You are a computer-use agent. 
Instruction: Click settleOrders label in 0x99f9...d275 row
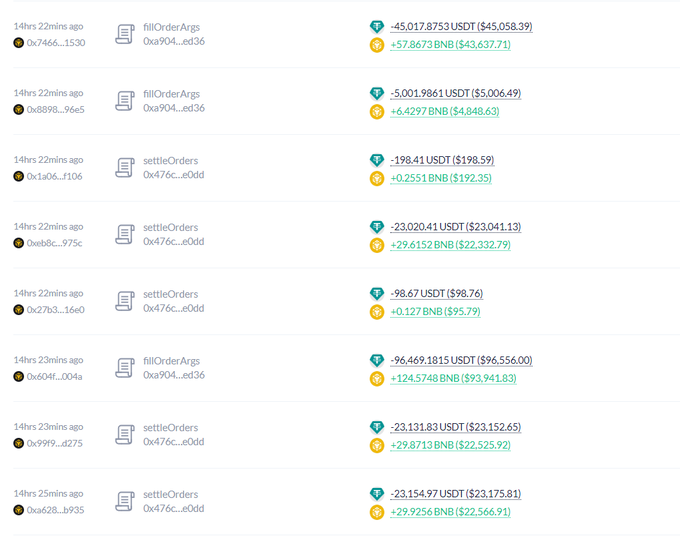171,428
